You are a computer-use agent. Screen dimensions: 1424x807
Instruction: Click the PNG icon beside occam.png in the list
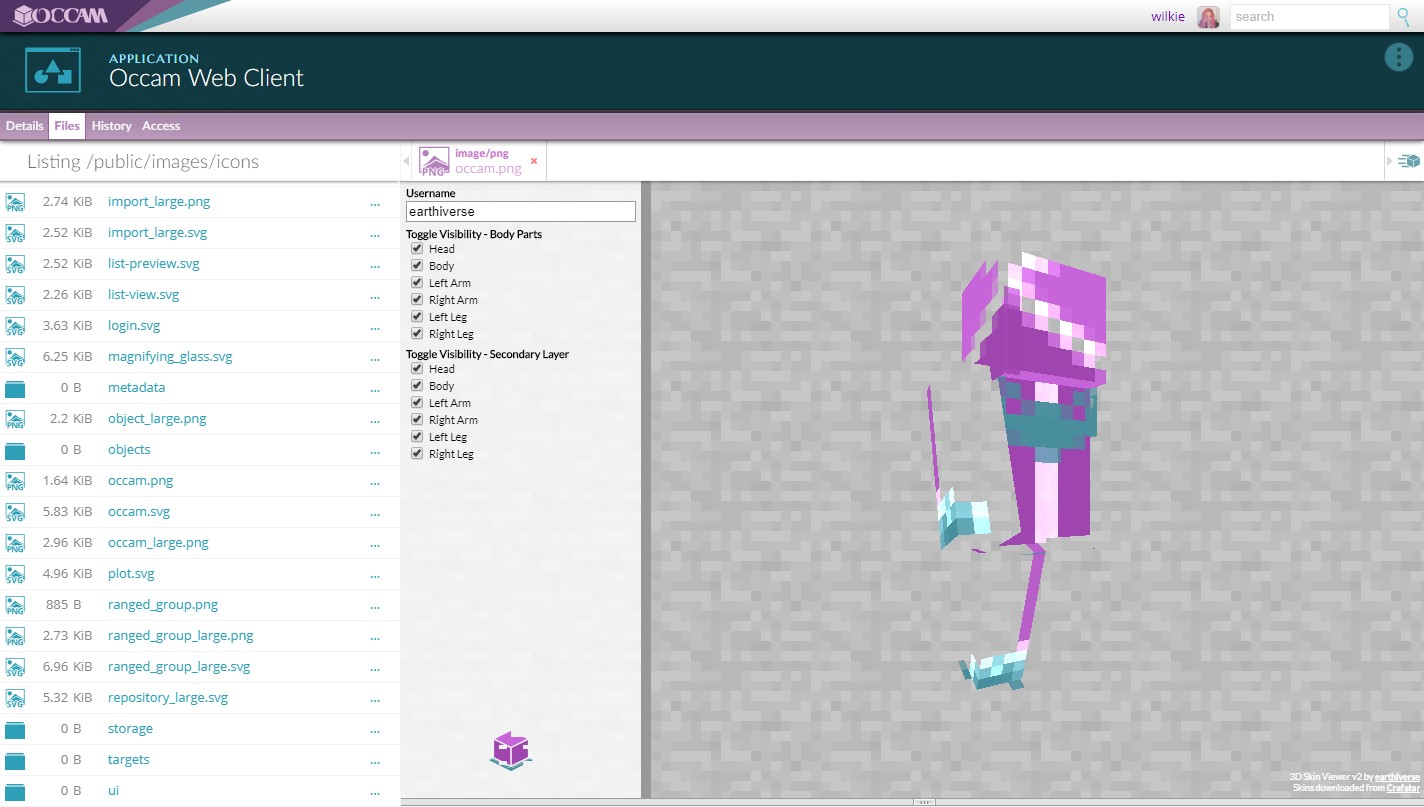(x=15, y=481)
